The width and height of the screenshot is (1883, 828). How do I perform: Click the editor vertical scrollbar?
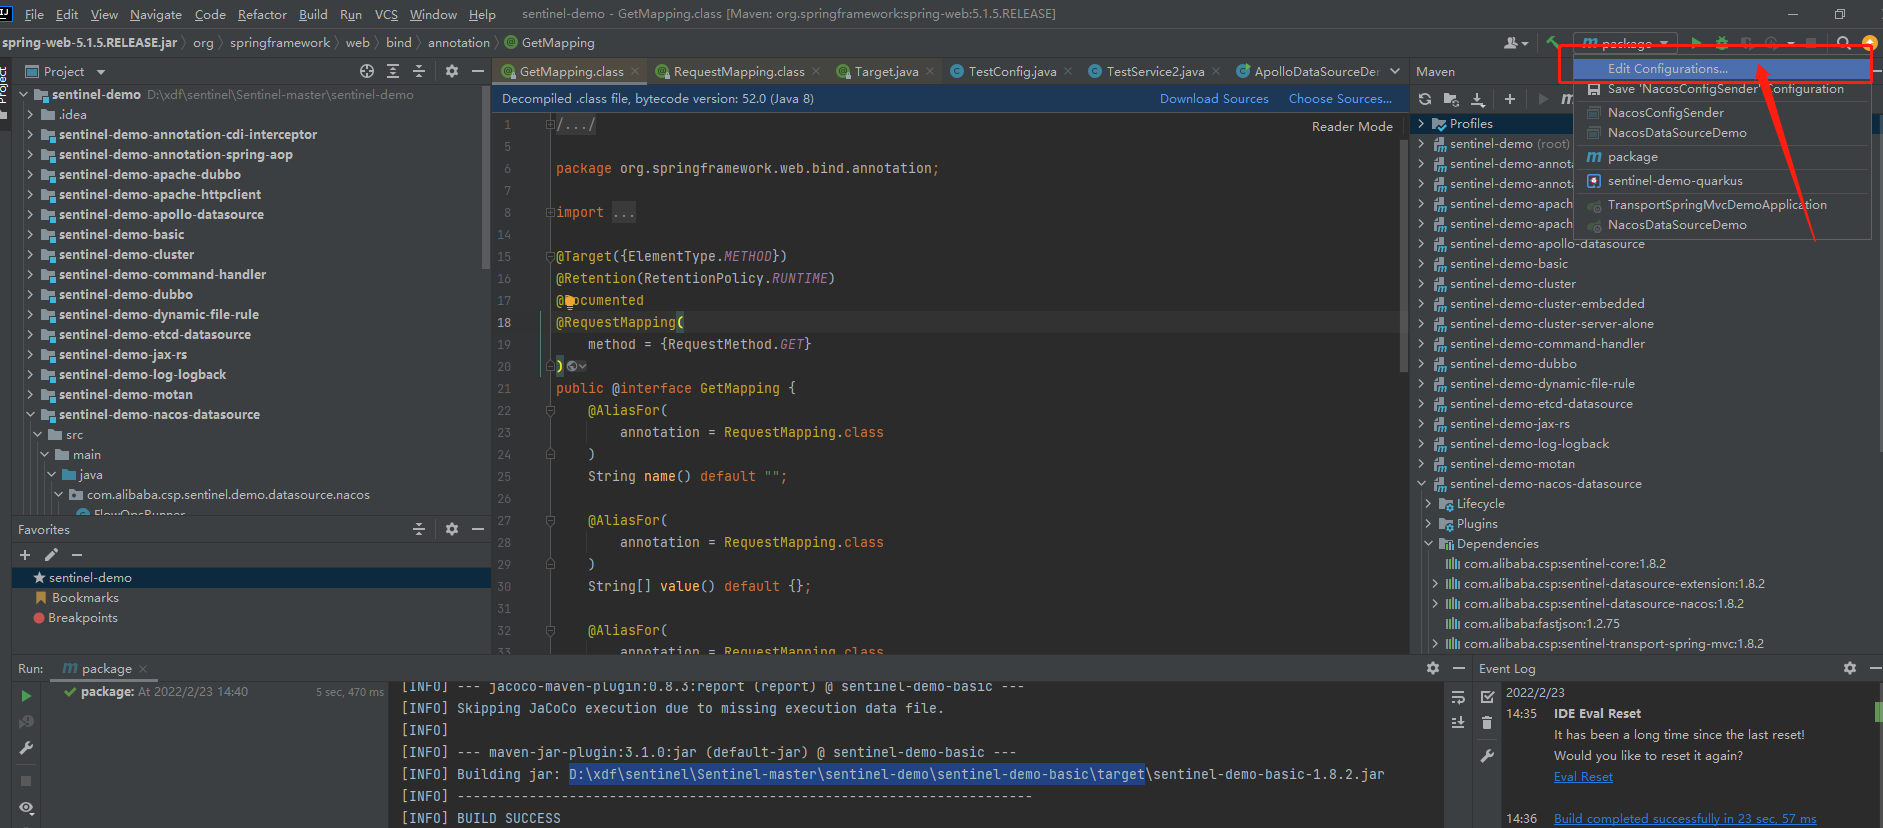pos(1404,255)
